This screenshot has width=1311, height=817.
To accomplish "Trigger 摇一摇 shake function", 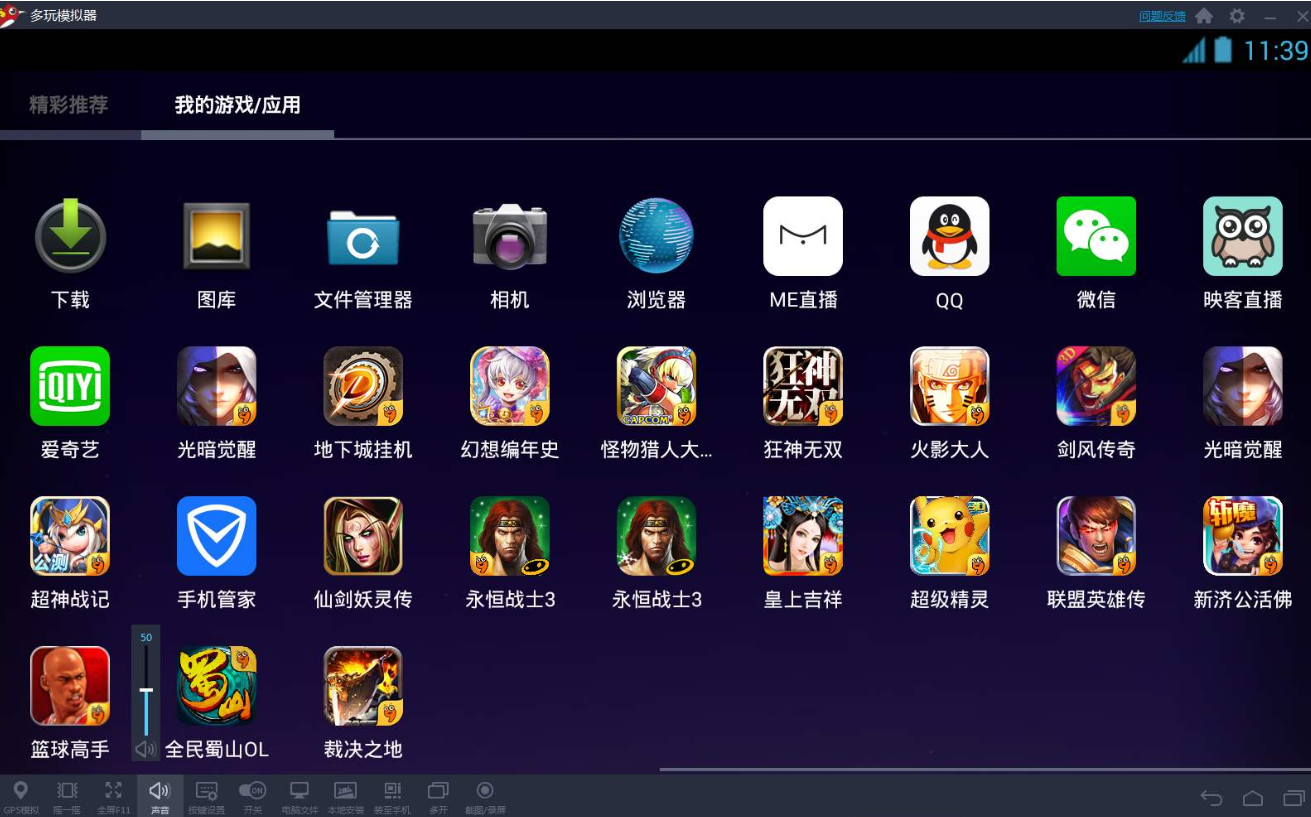I will (x=67, y=797).
